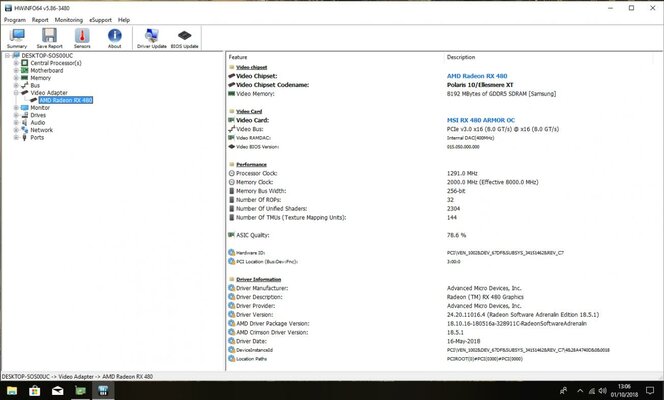Screen dimensions: 664x400
Task: Click the Feature column header
Action: point(238,57)
